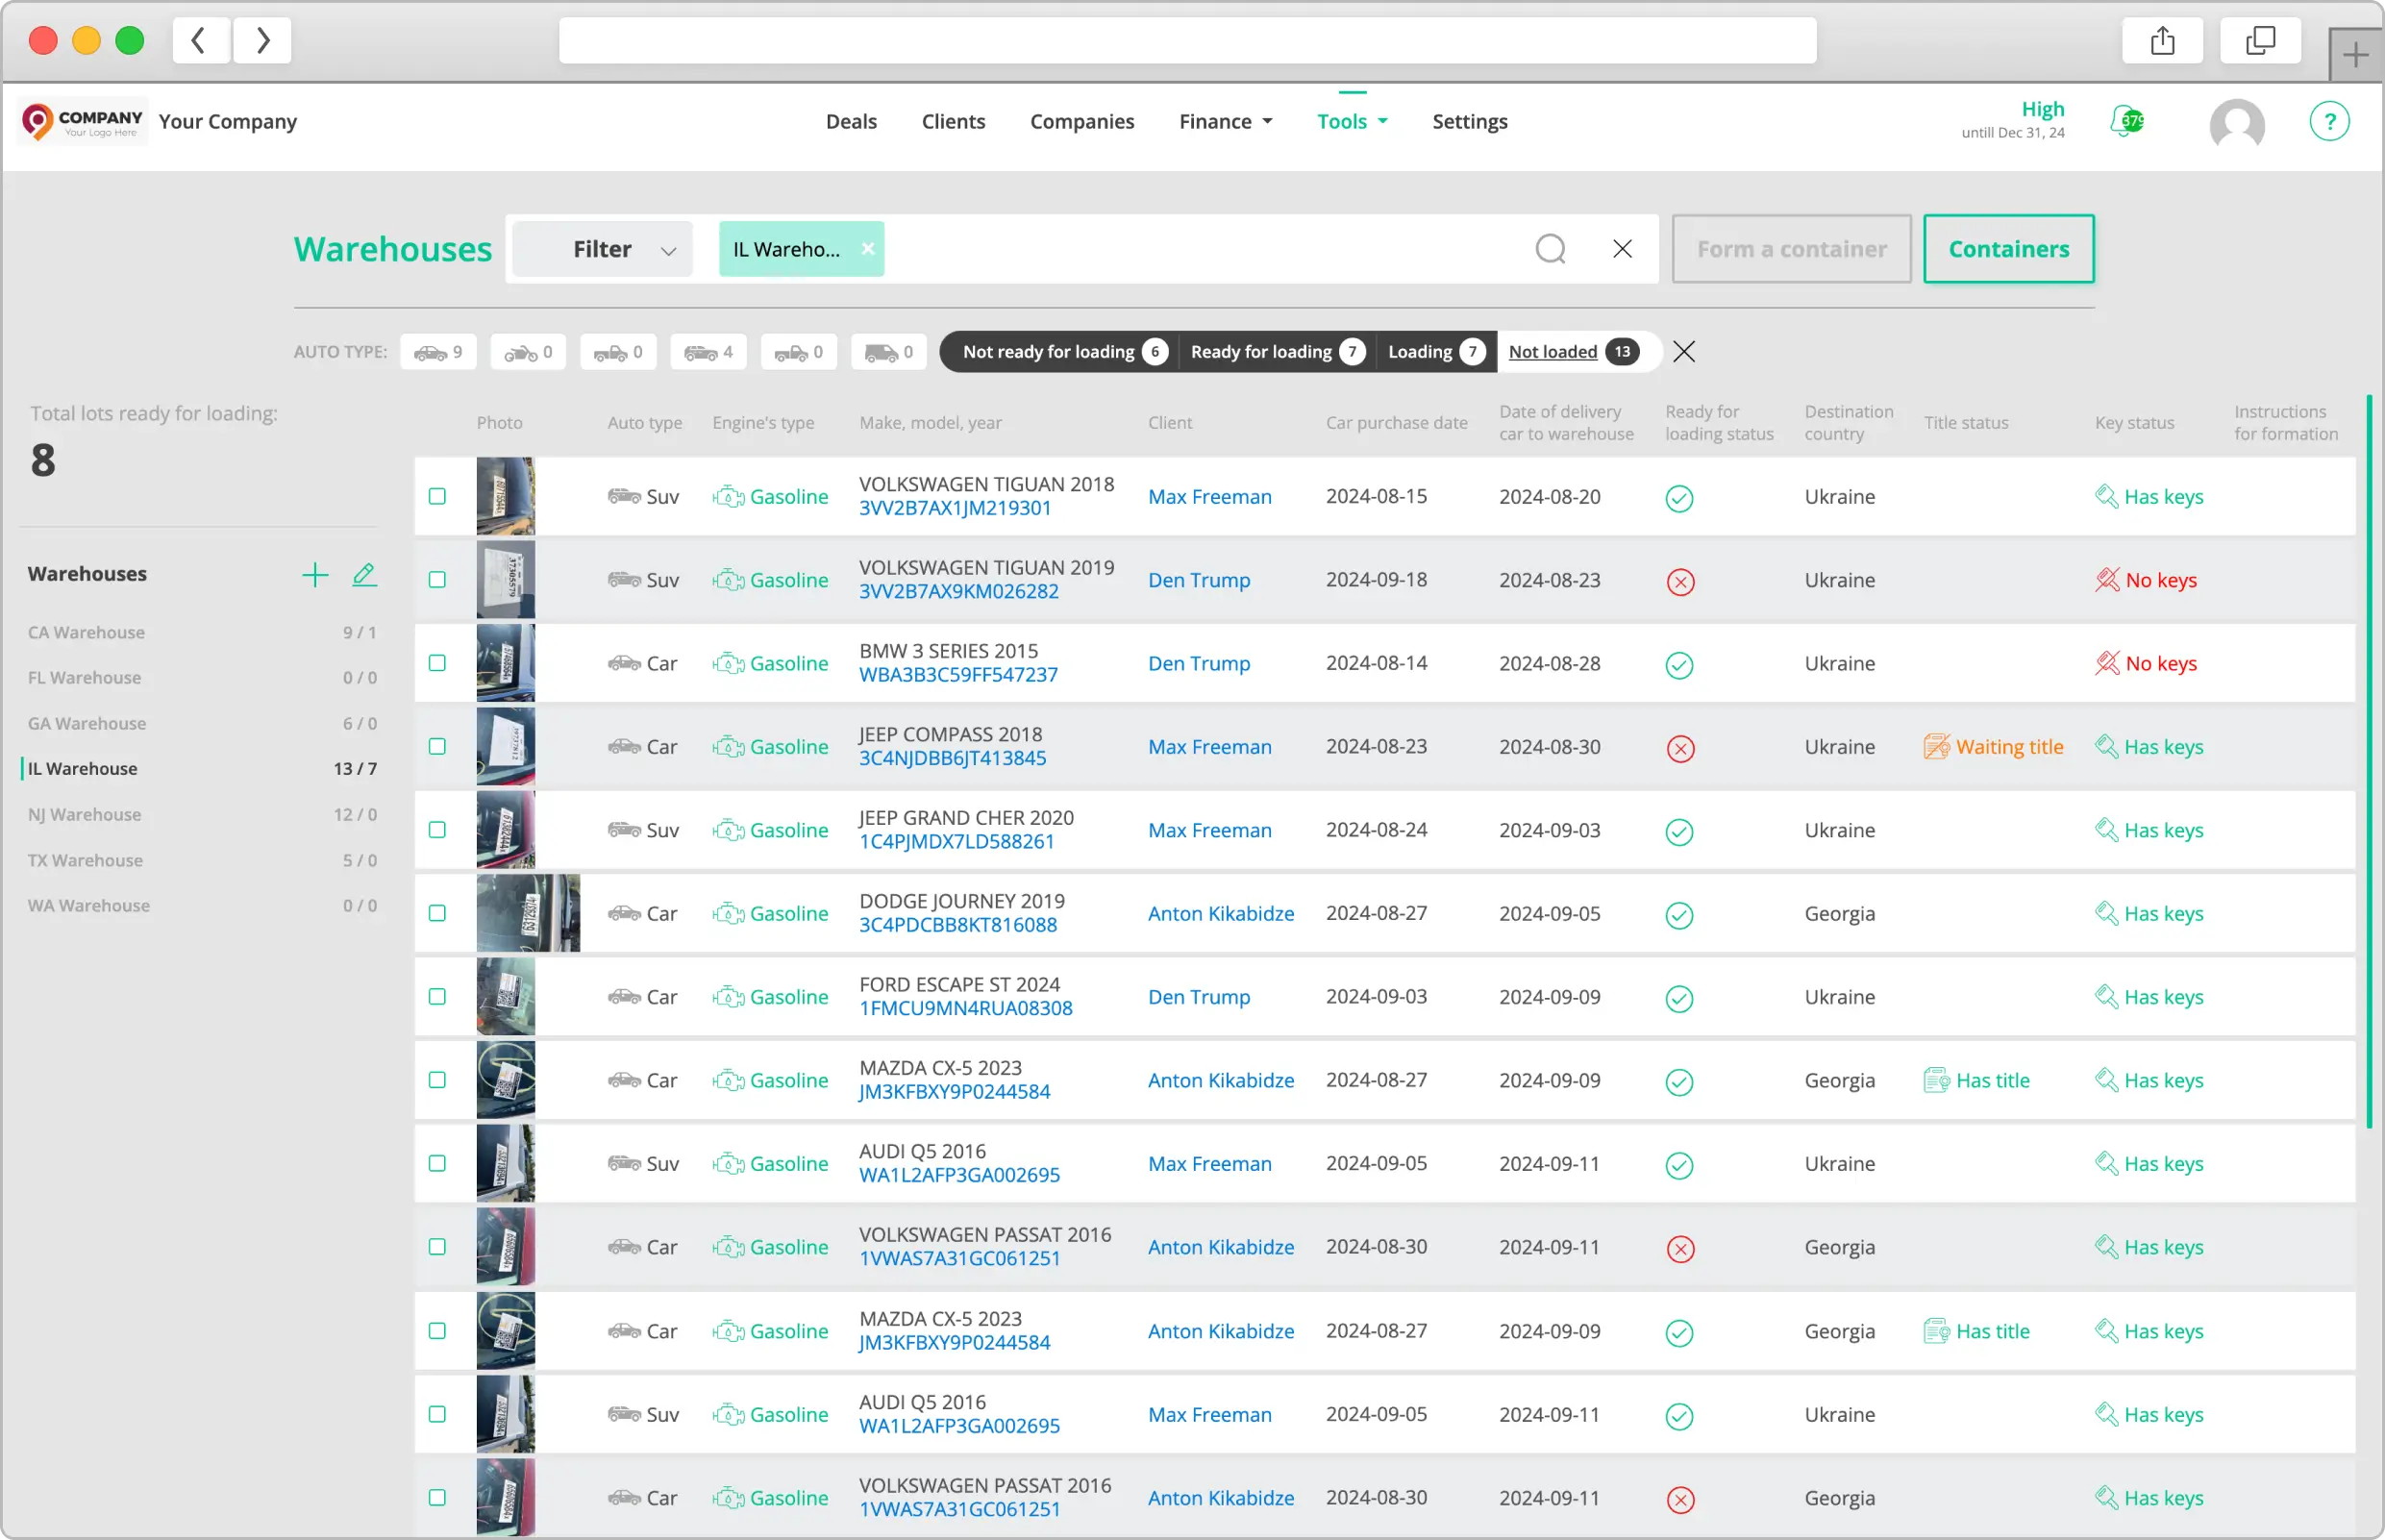Open the Clients page

tap(953, 121)
